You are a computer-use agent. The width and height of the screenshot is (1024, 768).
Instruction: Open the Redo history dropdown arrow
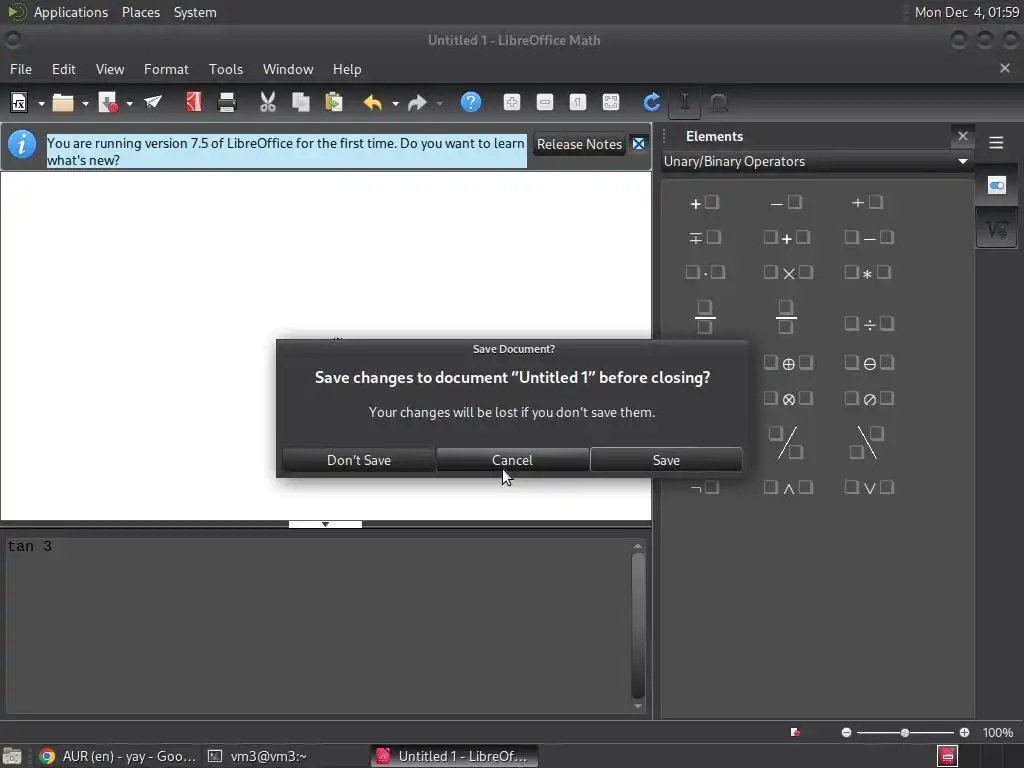coord(440,103)
